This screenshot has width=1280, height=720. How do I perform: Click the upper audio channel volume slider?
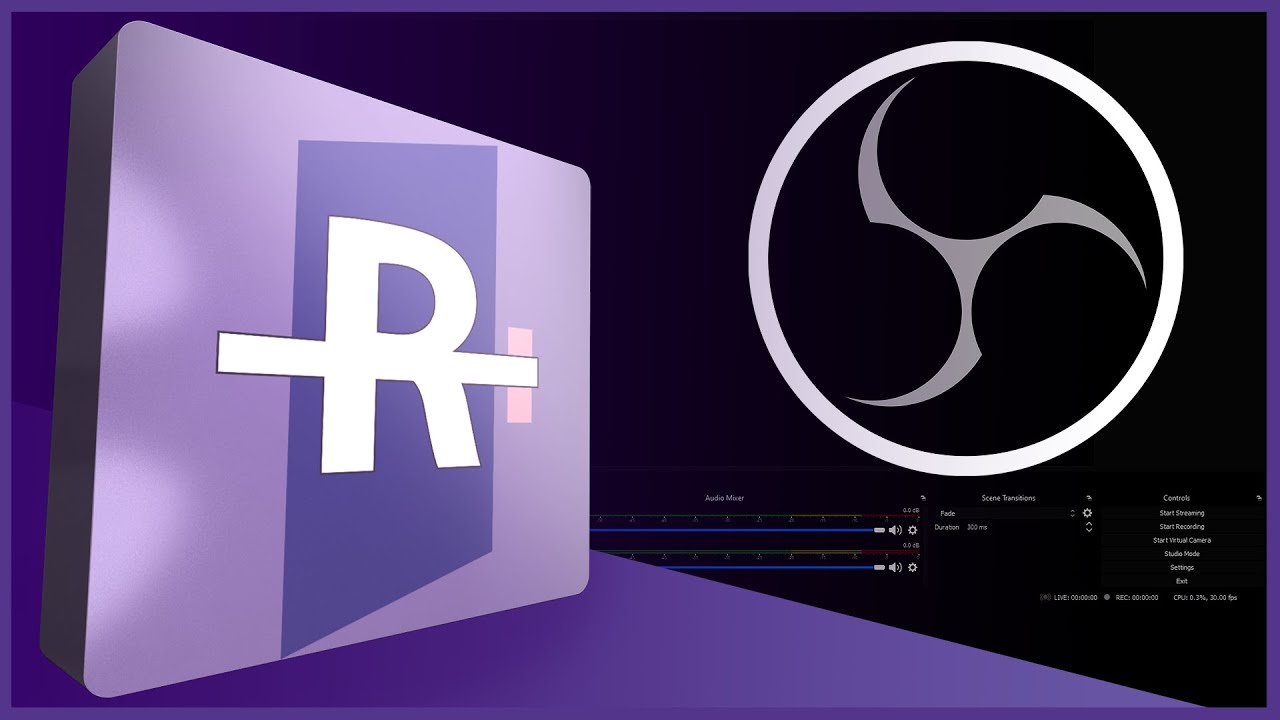(x=738, y=530)
